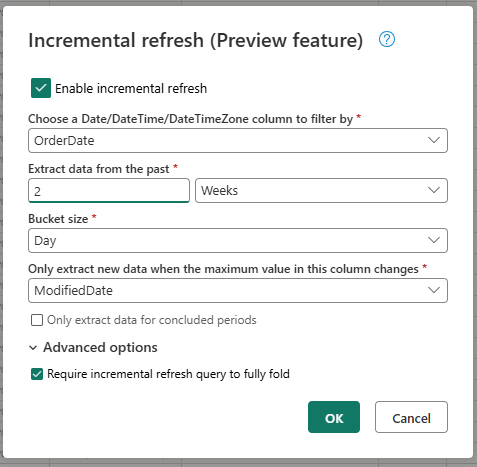Click the chevron arrow in the Weeks dropdown
This screenshot has height=467, width=477.
pos(434,190)
